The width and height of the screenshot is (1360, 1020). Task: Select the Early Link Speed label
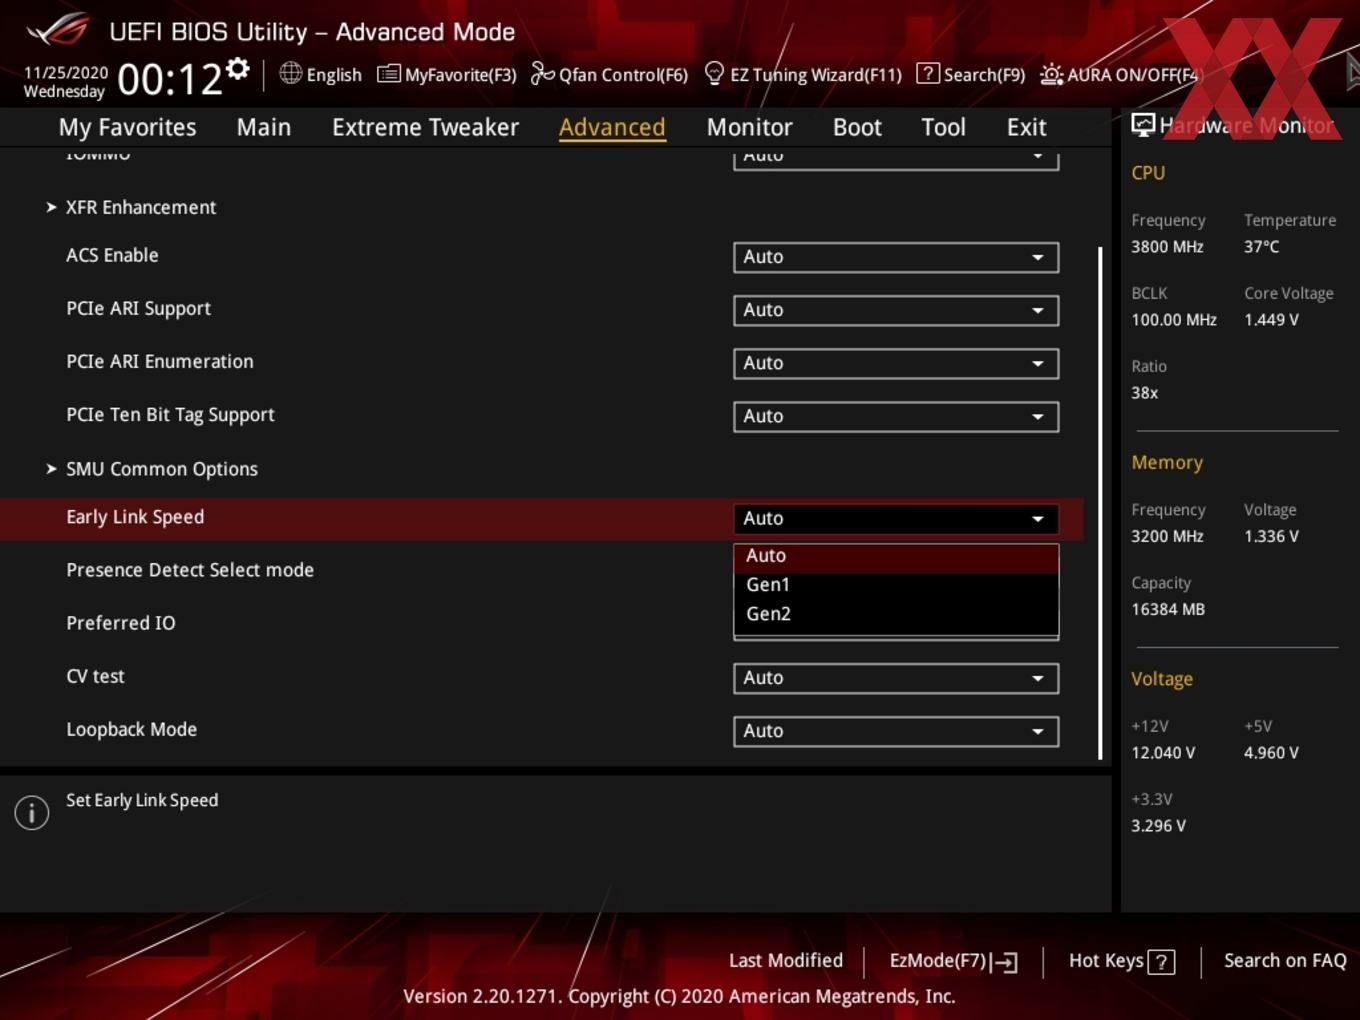tap(135, 517)
